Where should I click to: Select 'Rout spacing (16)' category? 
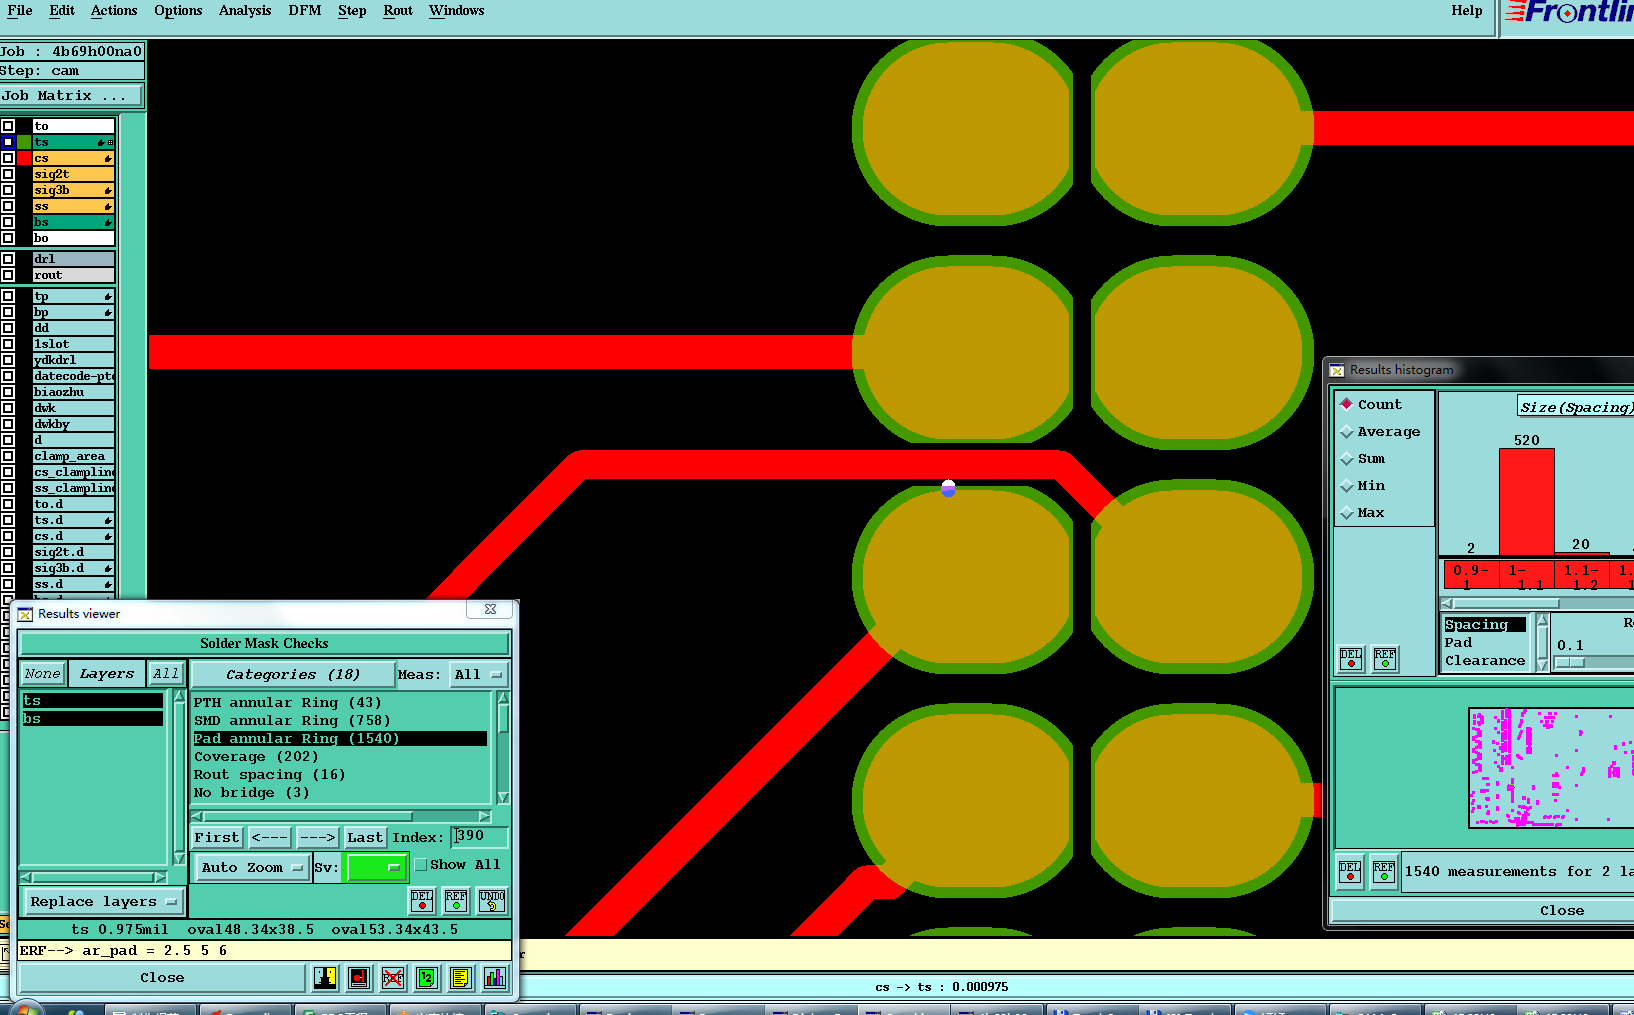(x=269, y=775)
